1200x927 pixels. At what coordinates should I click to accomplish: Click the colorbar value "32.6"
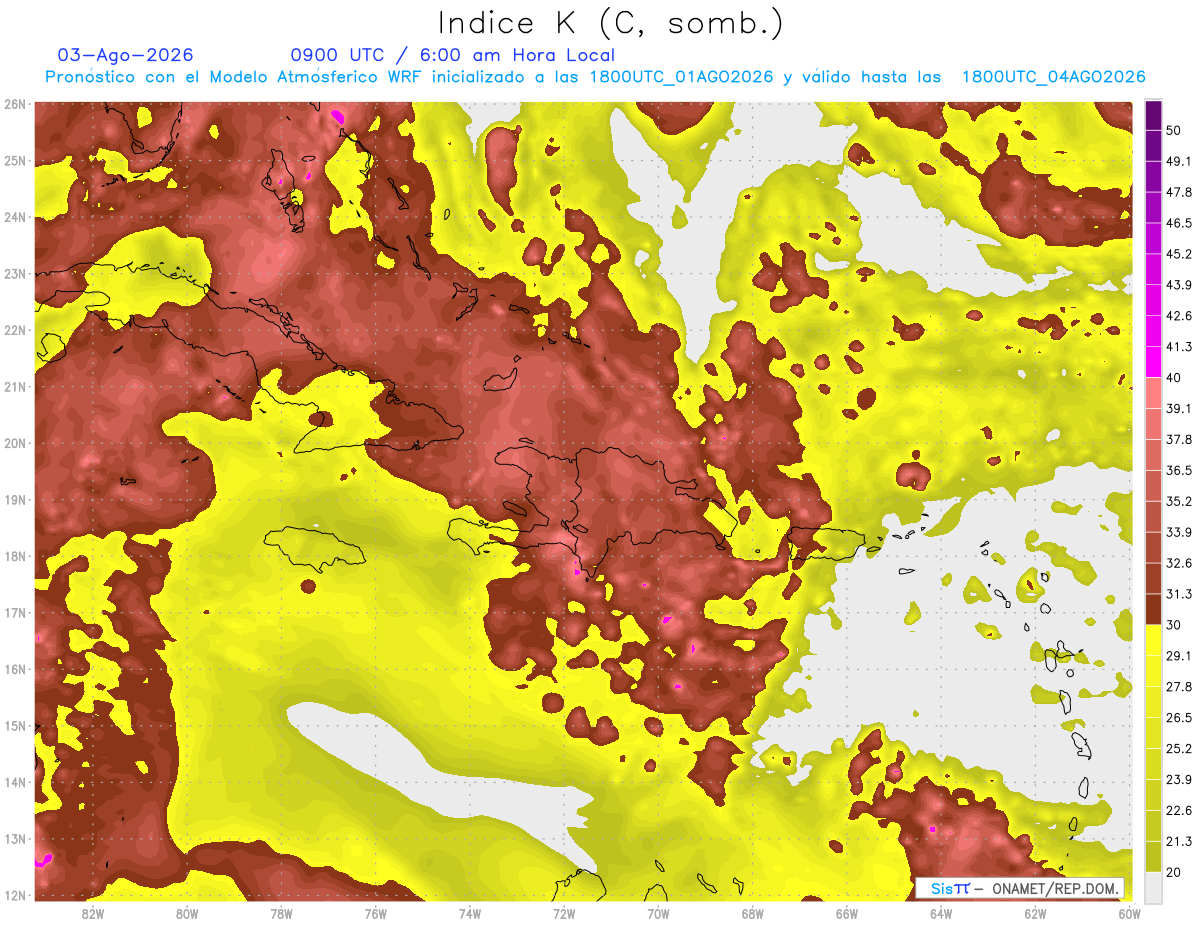tap(1179, 563)
